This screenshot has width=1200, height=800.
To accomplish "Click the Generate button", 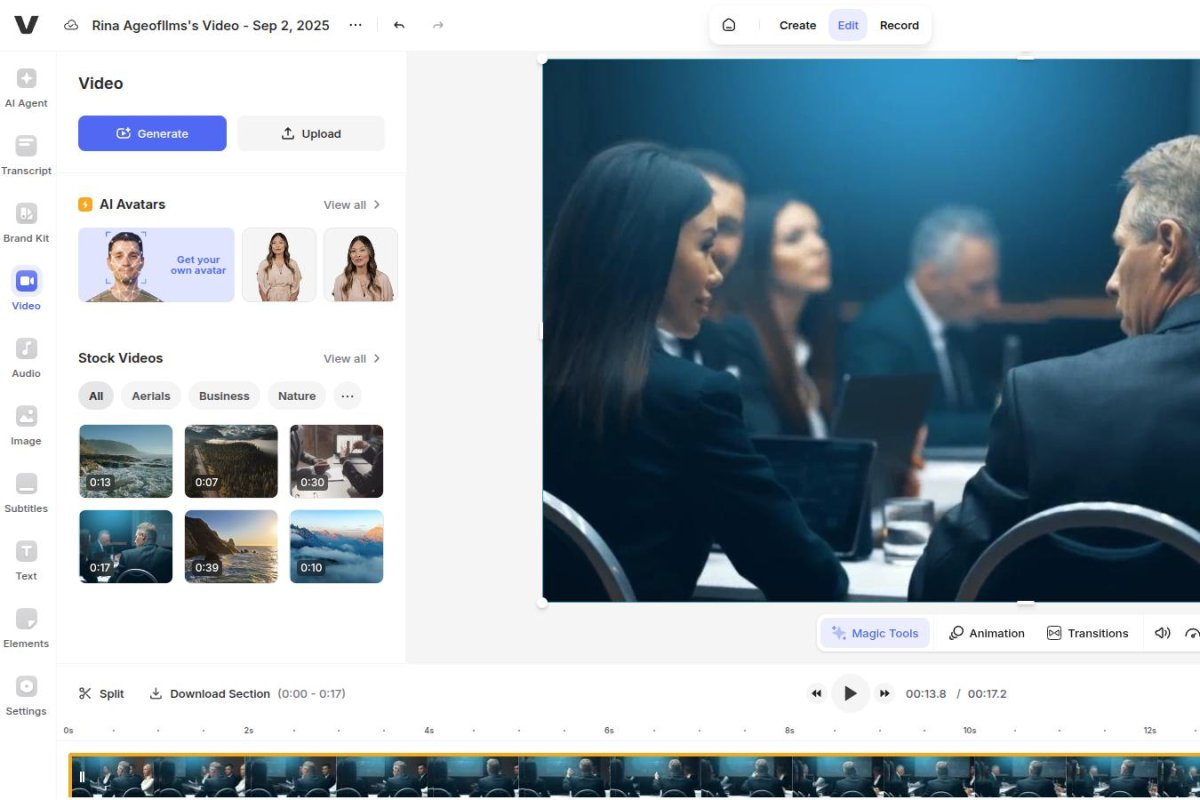I will click(x=152, y=133).
